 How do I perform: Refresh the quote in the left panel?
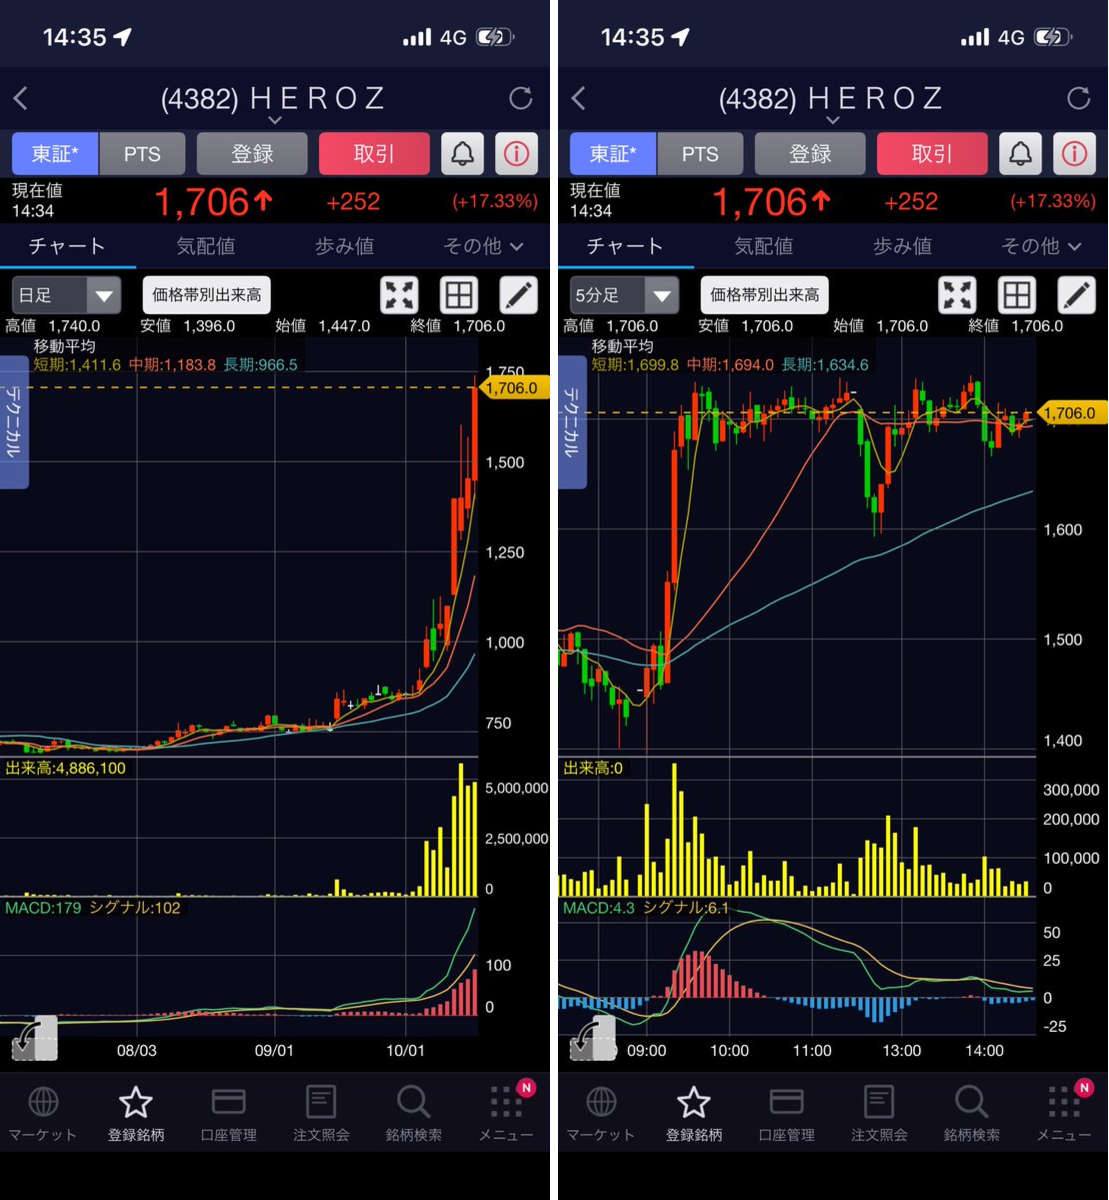point(521,98)
